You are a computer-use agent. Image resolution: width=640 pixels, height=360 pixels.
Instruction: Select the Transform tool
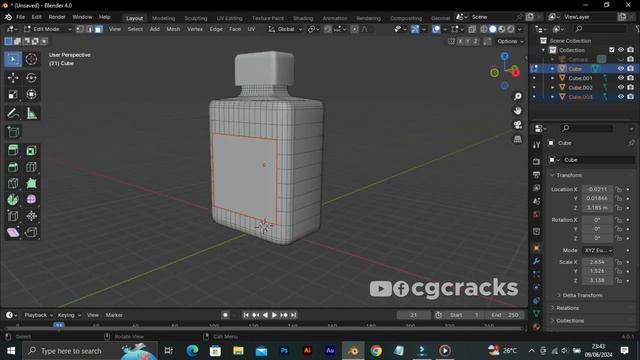31,94
